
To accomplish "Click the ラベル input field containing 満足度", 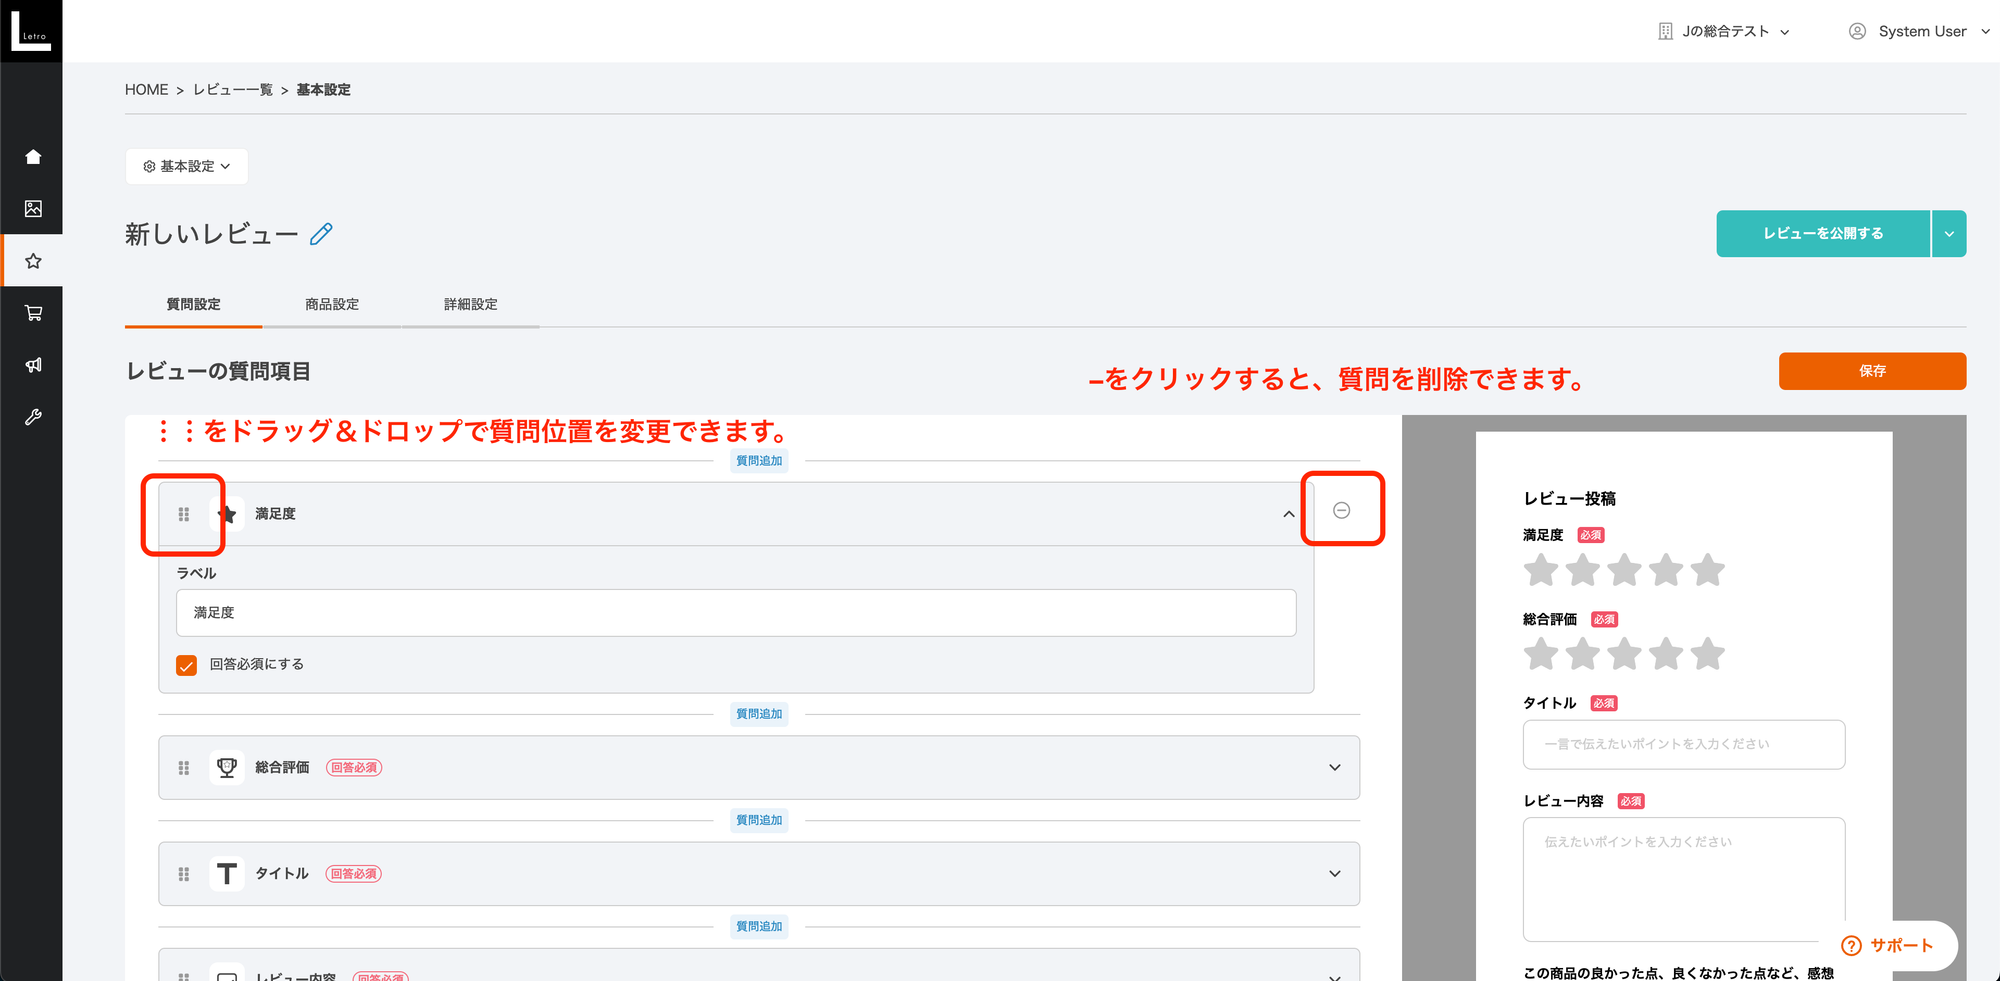I will tap(735, 613).
